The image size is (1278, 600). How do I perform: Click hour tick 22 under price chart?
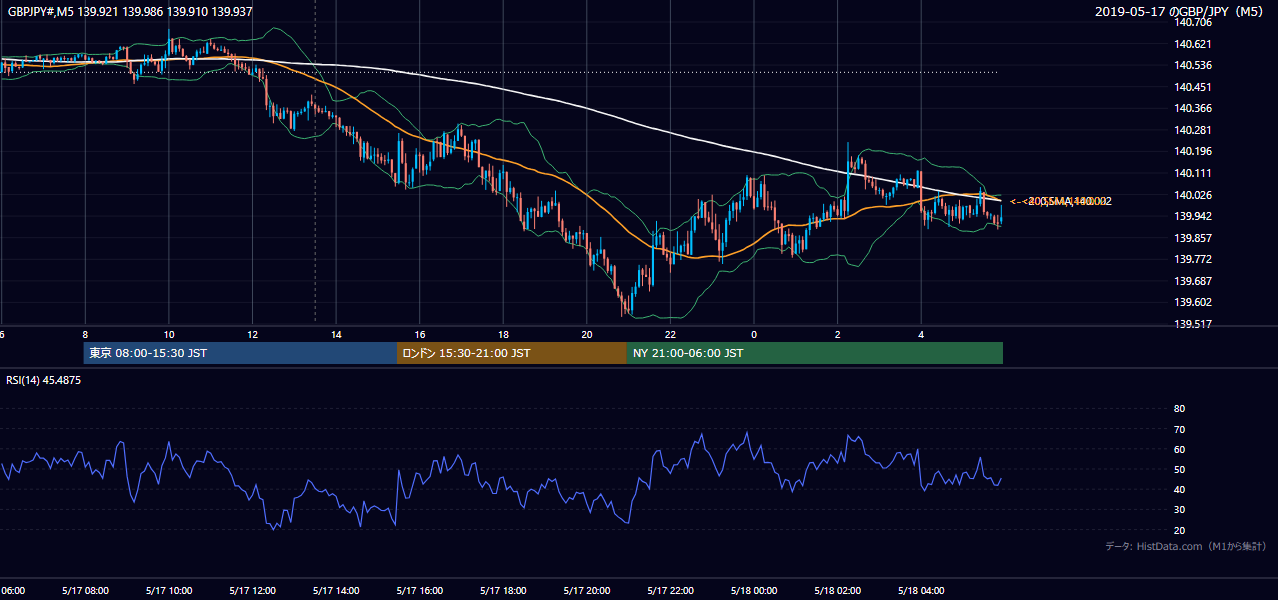(670, 334)
